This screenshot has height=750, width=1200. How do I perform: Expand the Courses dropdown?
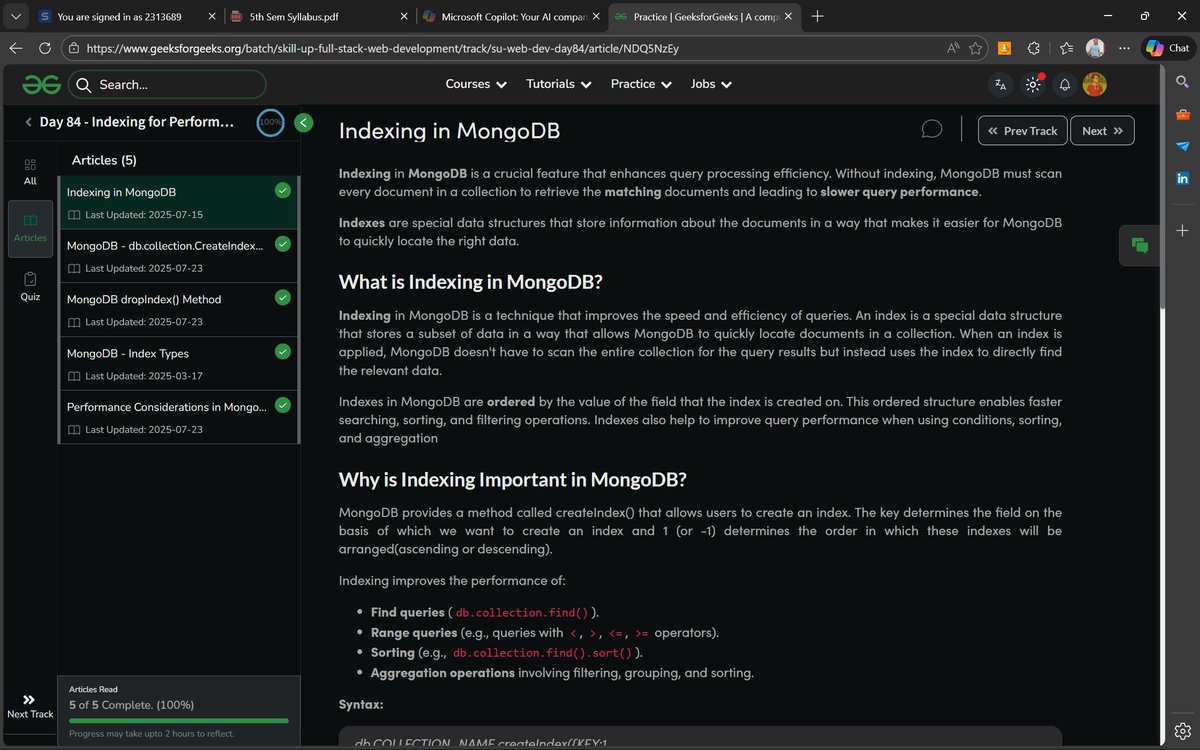[x=476, y=84]
